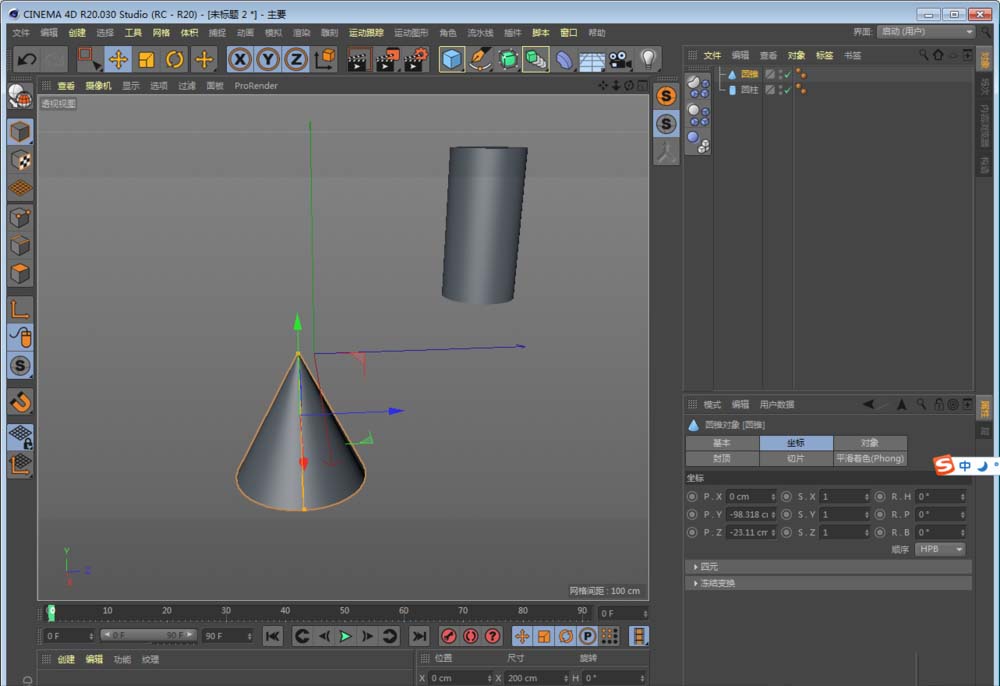Lock the Z axis toolbar icon
Image resolution: width=1000 pixels, height=686 pixels.
coord(298,59)
